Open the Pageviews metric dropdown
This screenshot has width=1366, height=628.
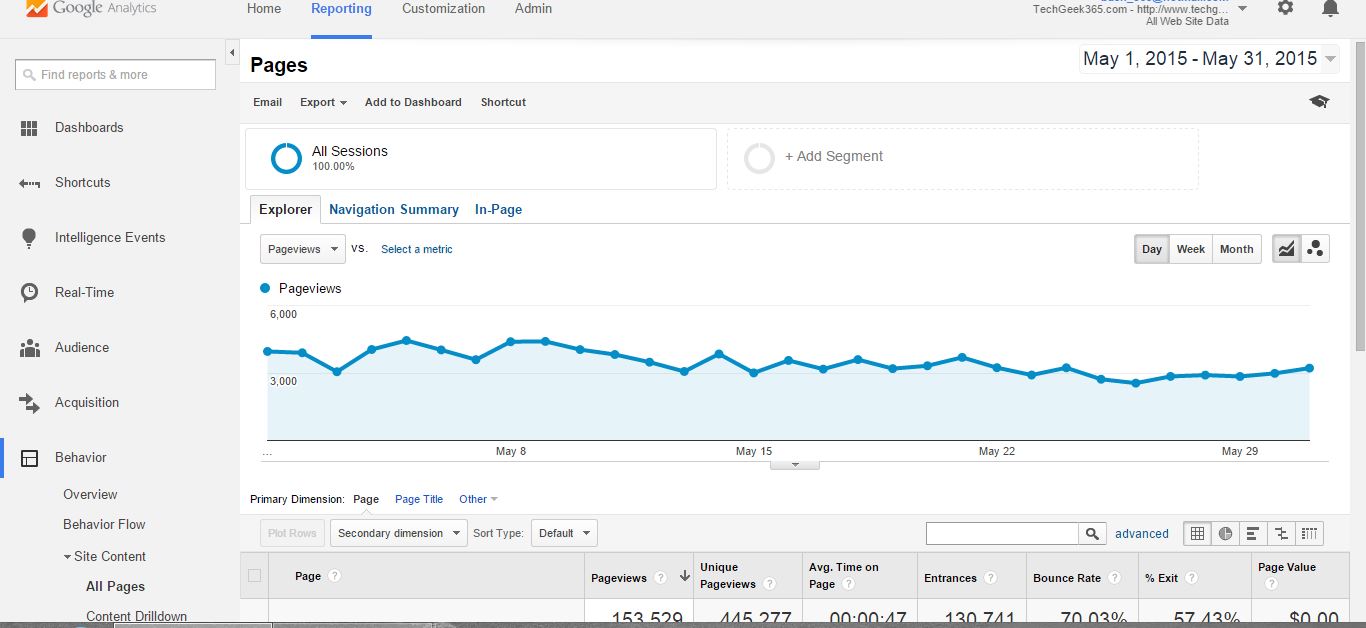coord(302,249)
